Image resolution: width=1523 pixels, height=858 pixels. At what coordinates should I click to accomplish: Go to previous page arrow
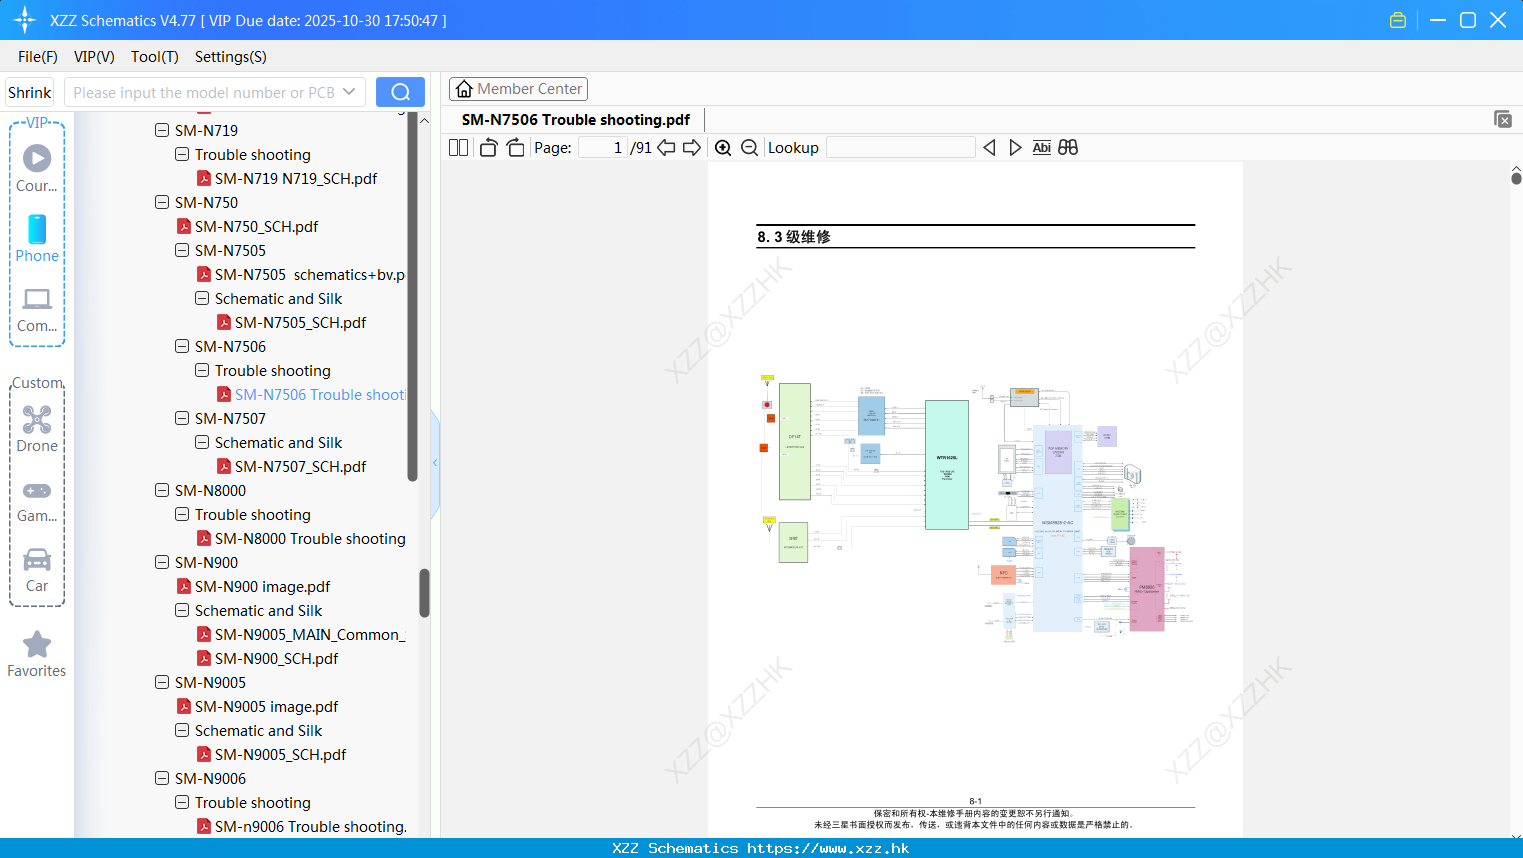[x=666, y=147]
